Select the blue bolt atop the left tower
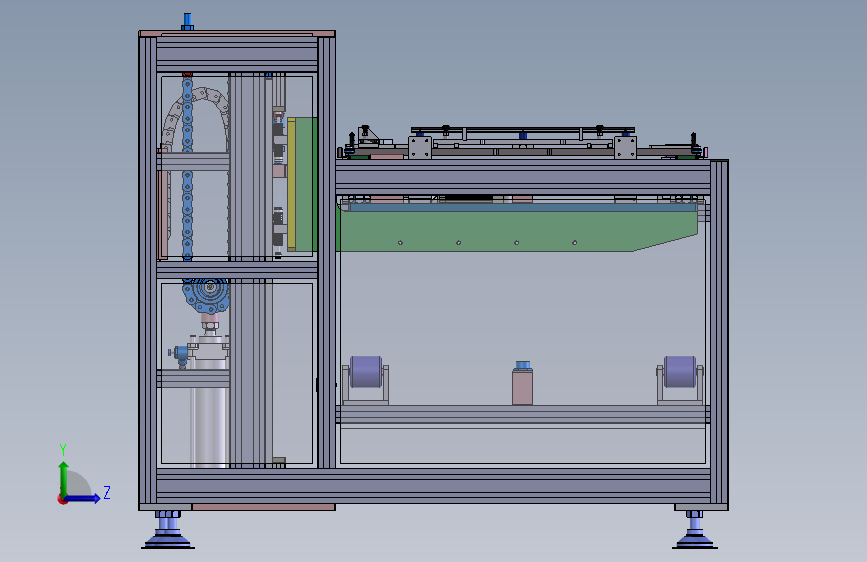 tap(187, 22)
